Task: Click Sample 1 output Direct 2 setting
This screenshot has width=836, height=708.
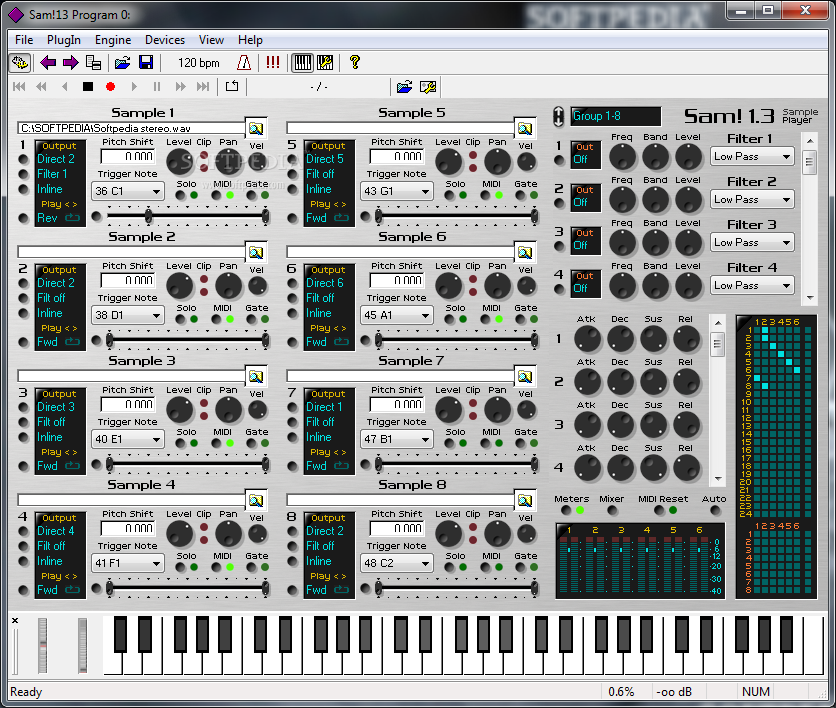Action: [56, 159]
